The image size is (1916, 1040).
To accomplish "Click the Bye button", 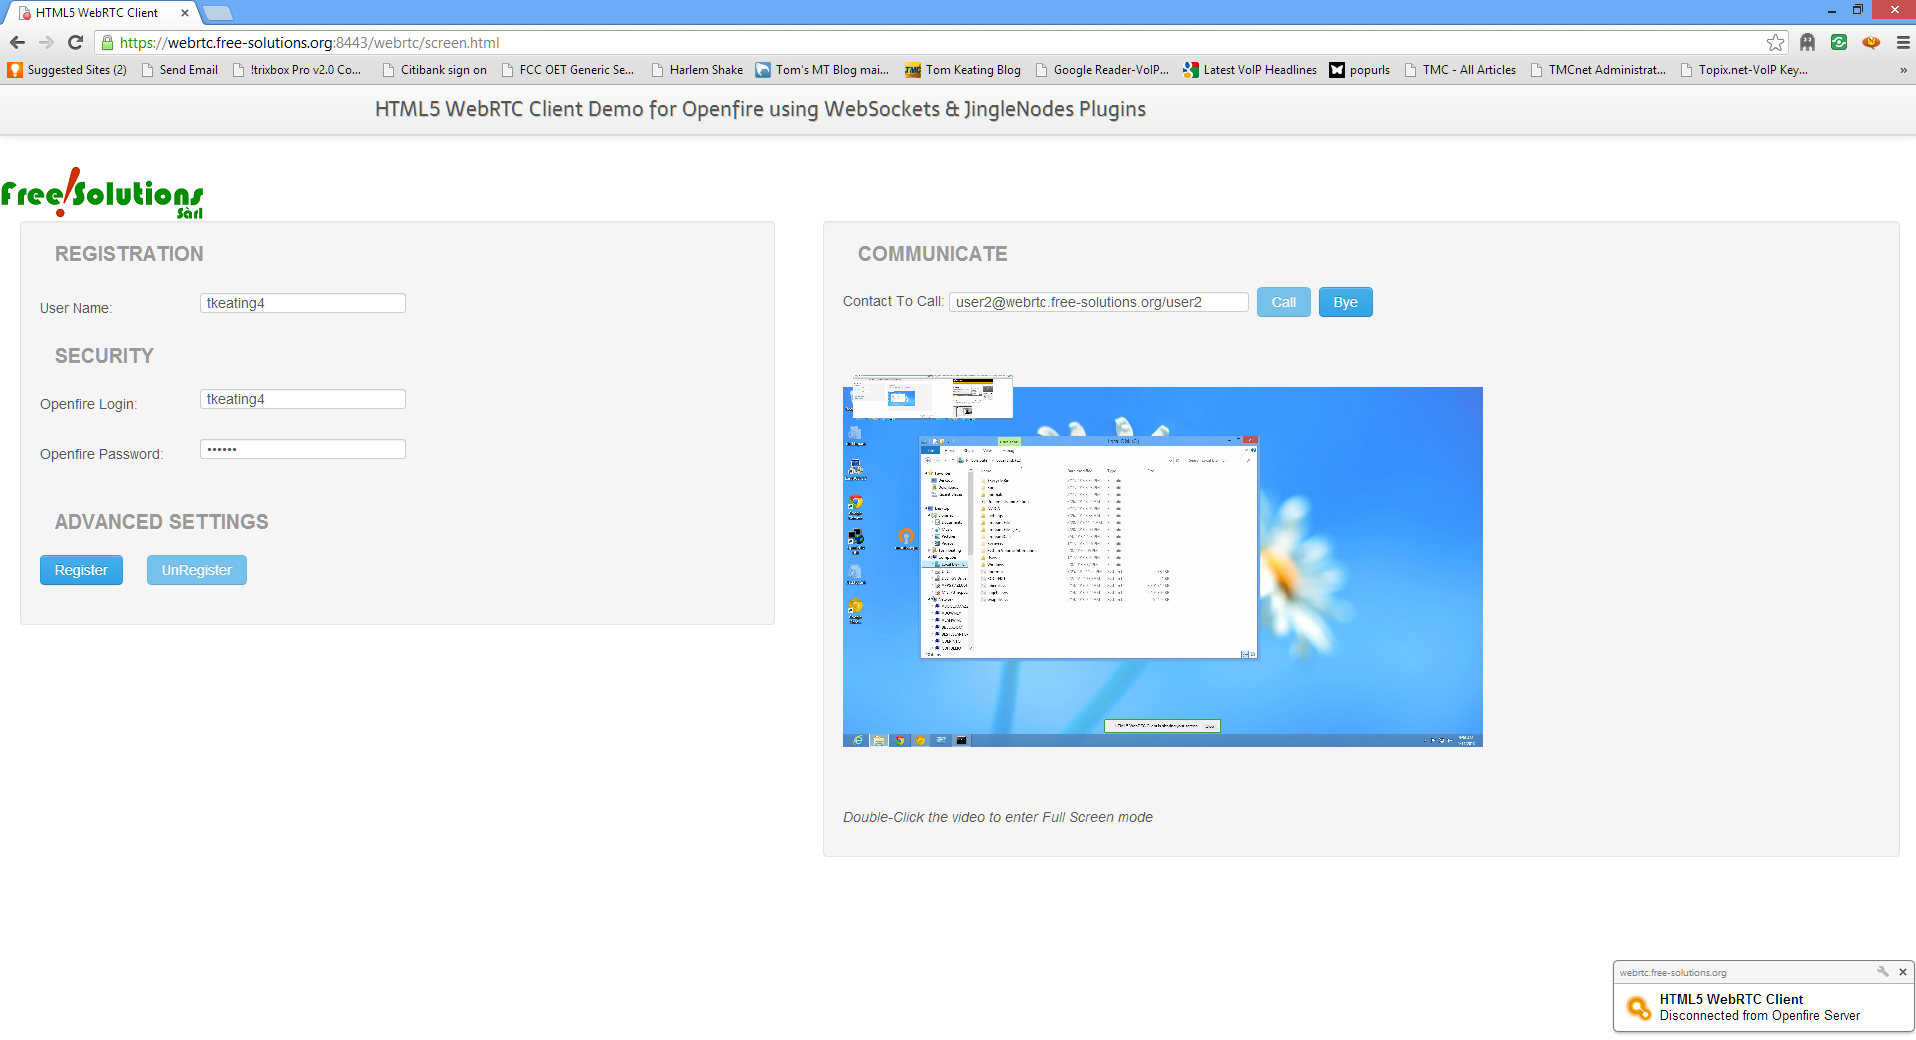I will [x=1345, y=302].
